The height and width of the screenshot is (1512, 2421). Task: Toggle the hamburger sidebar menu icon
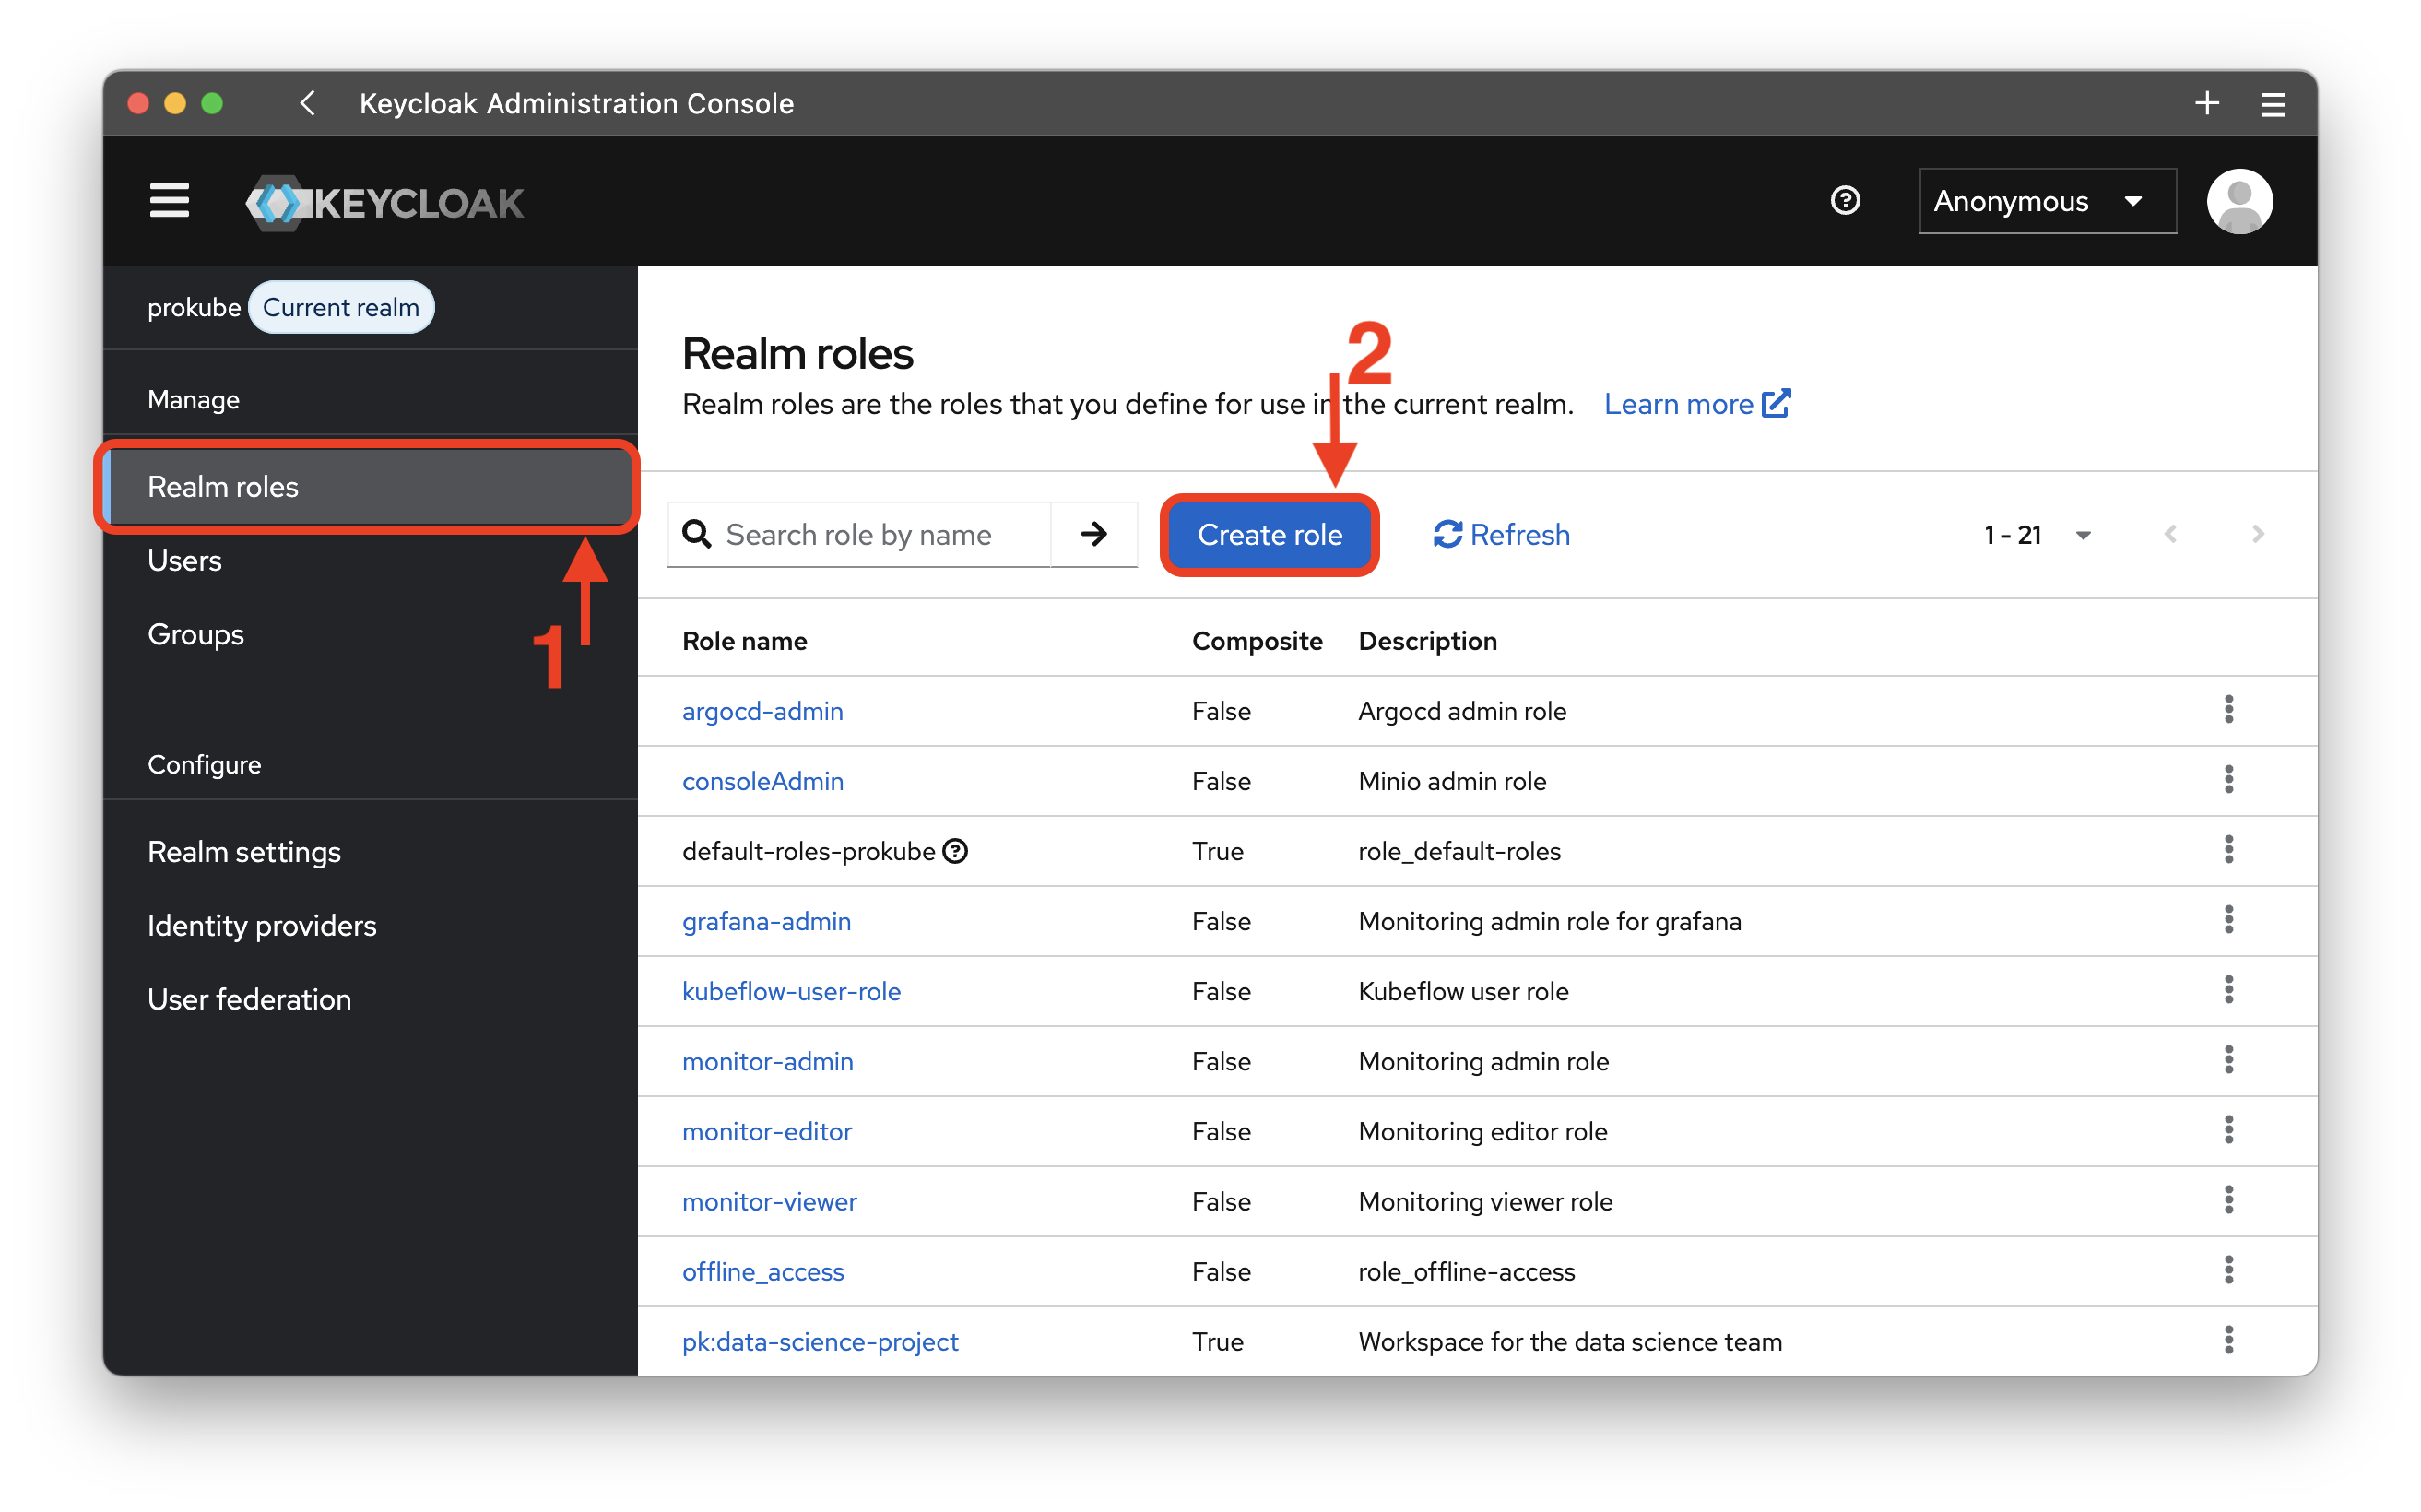[169, 200]
